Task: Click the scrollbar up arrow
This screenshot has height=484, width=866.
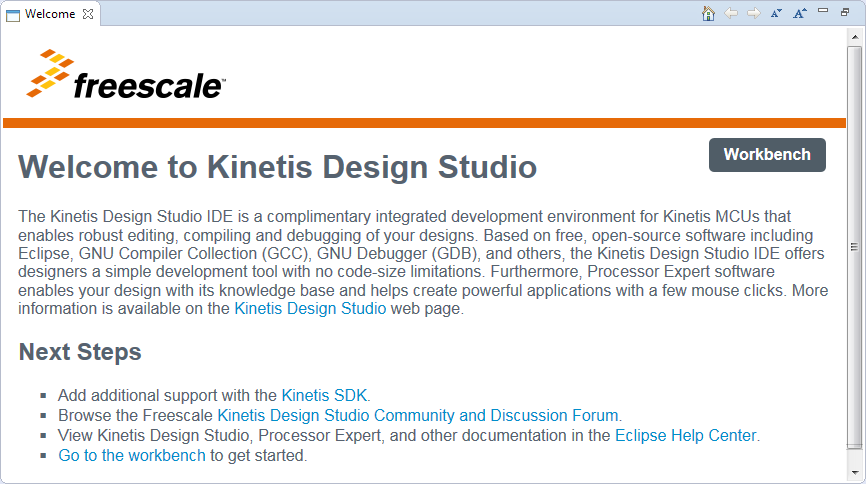Action: 854,37
